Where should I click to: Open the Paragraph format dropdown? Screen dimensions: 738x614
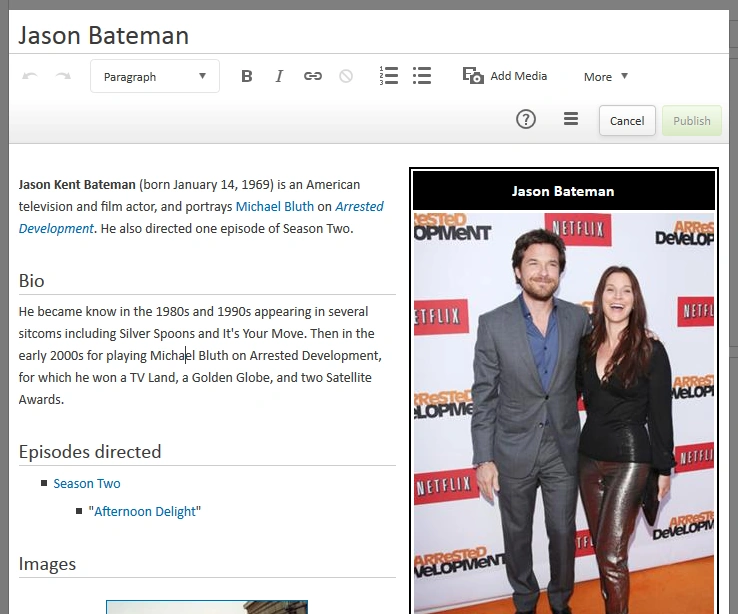click(155, 77)
